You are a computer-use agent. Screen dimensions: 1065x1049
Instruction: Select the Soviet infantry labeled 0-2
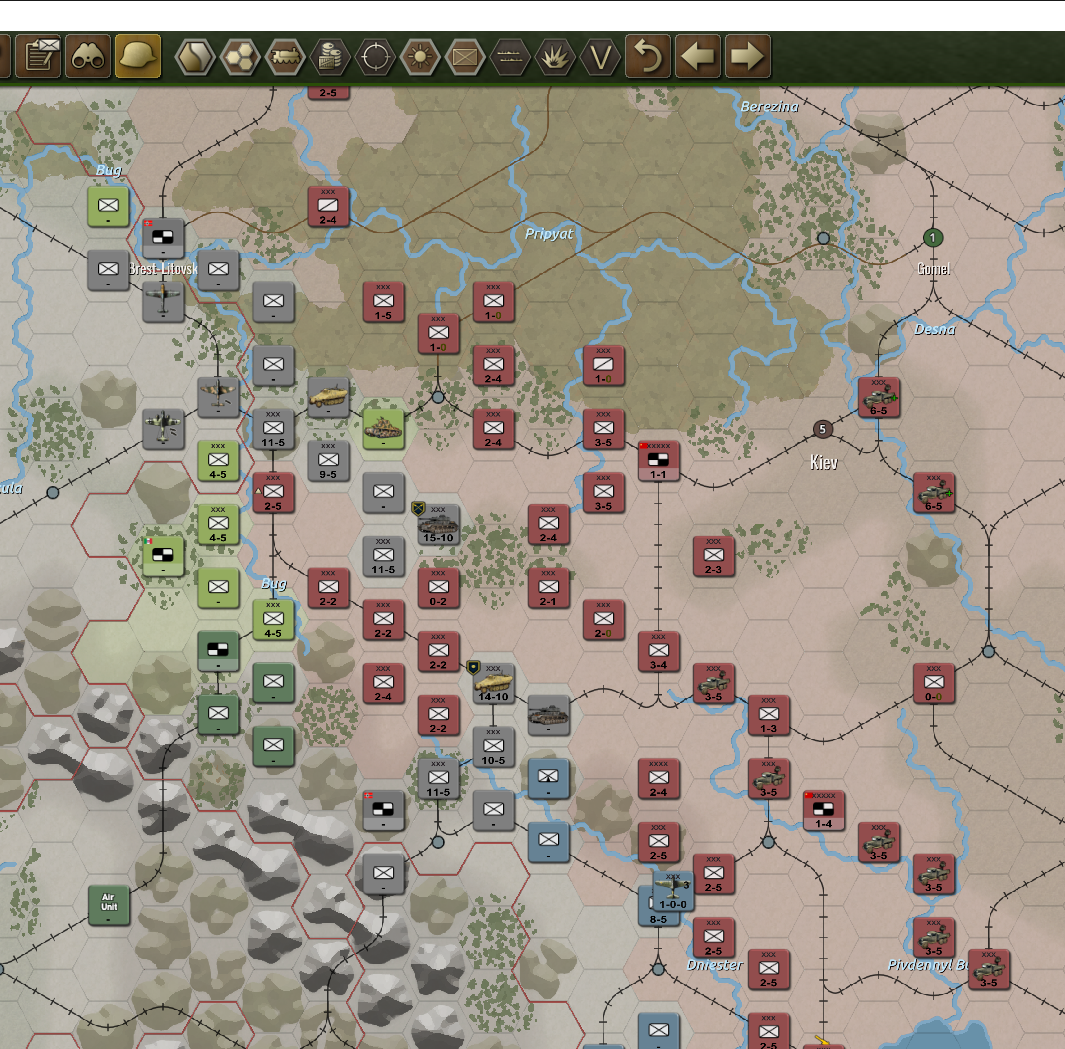(438, 587)
